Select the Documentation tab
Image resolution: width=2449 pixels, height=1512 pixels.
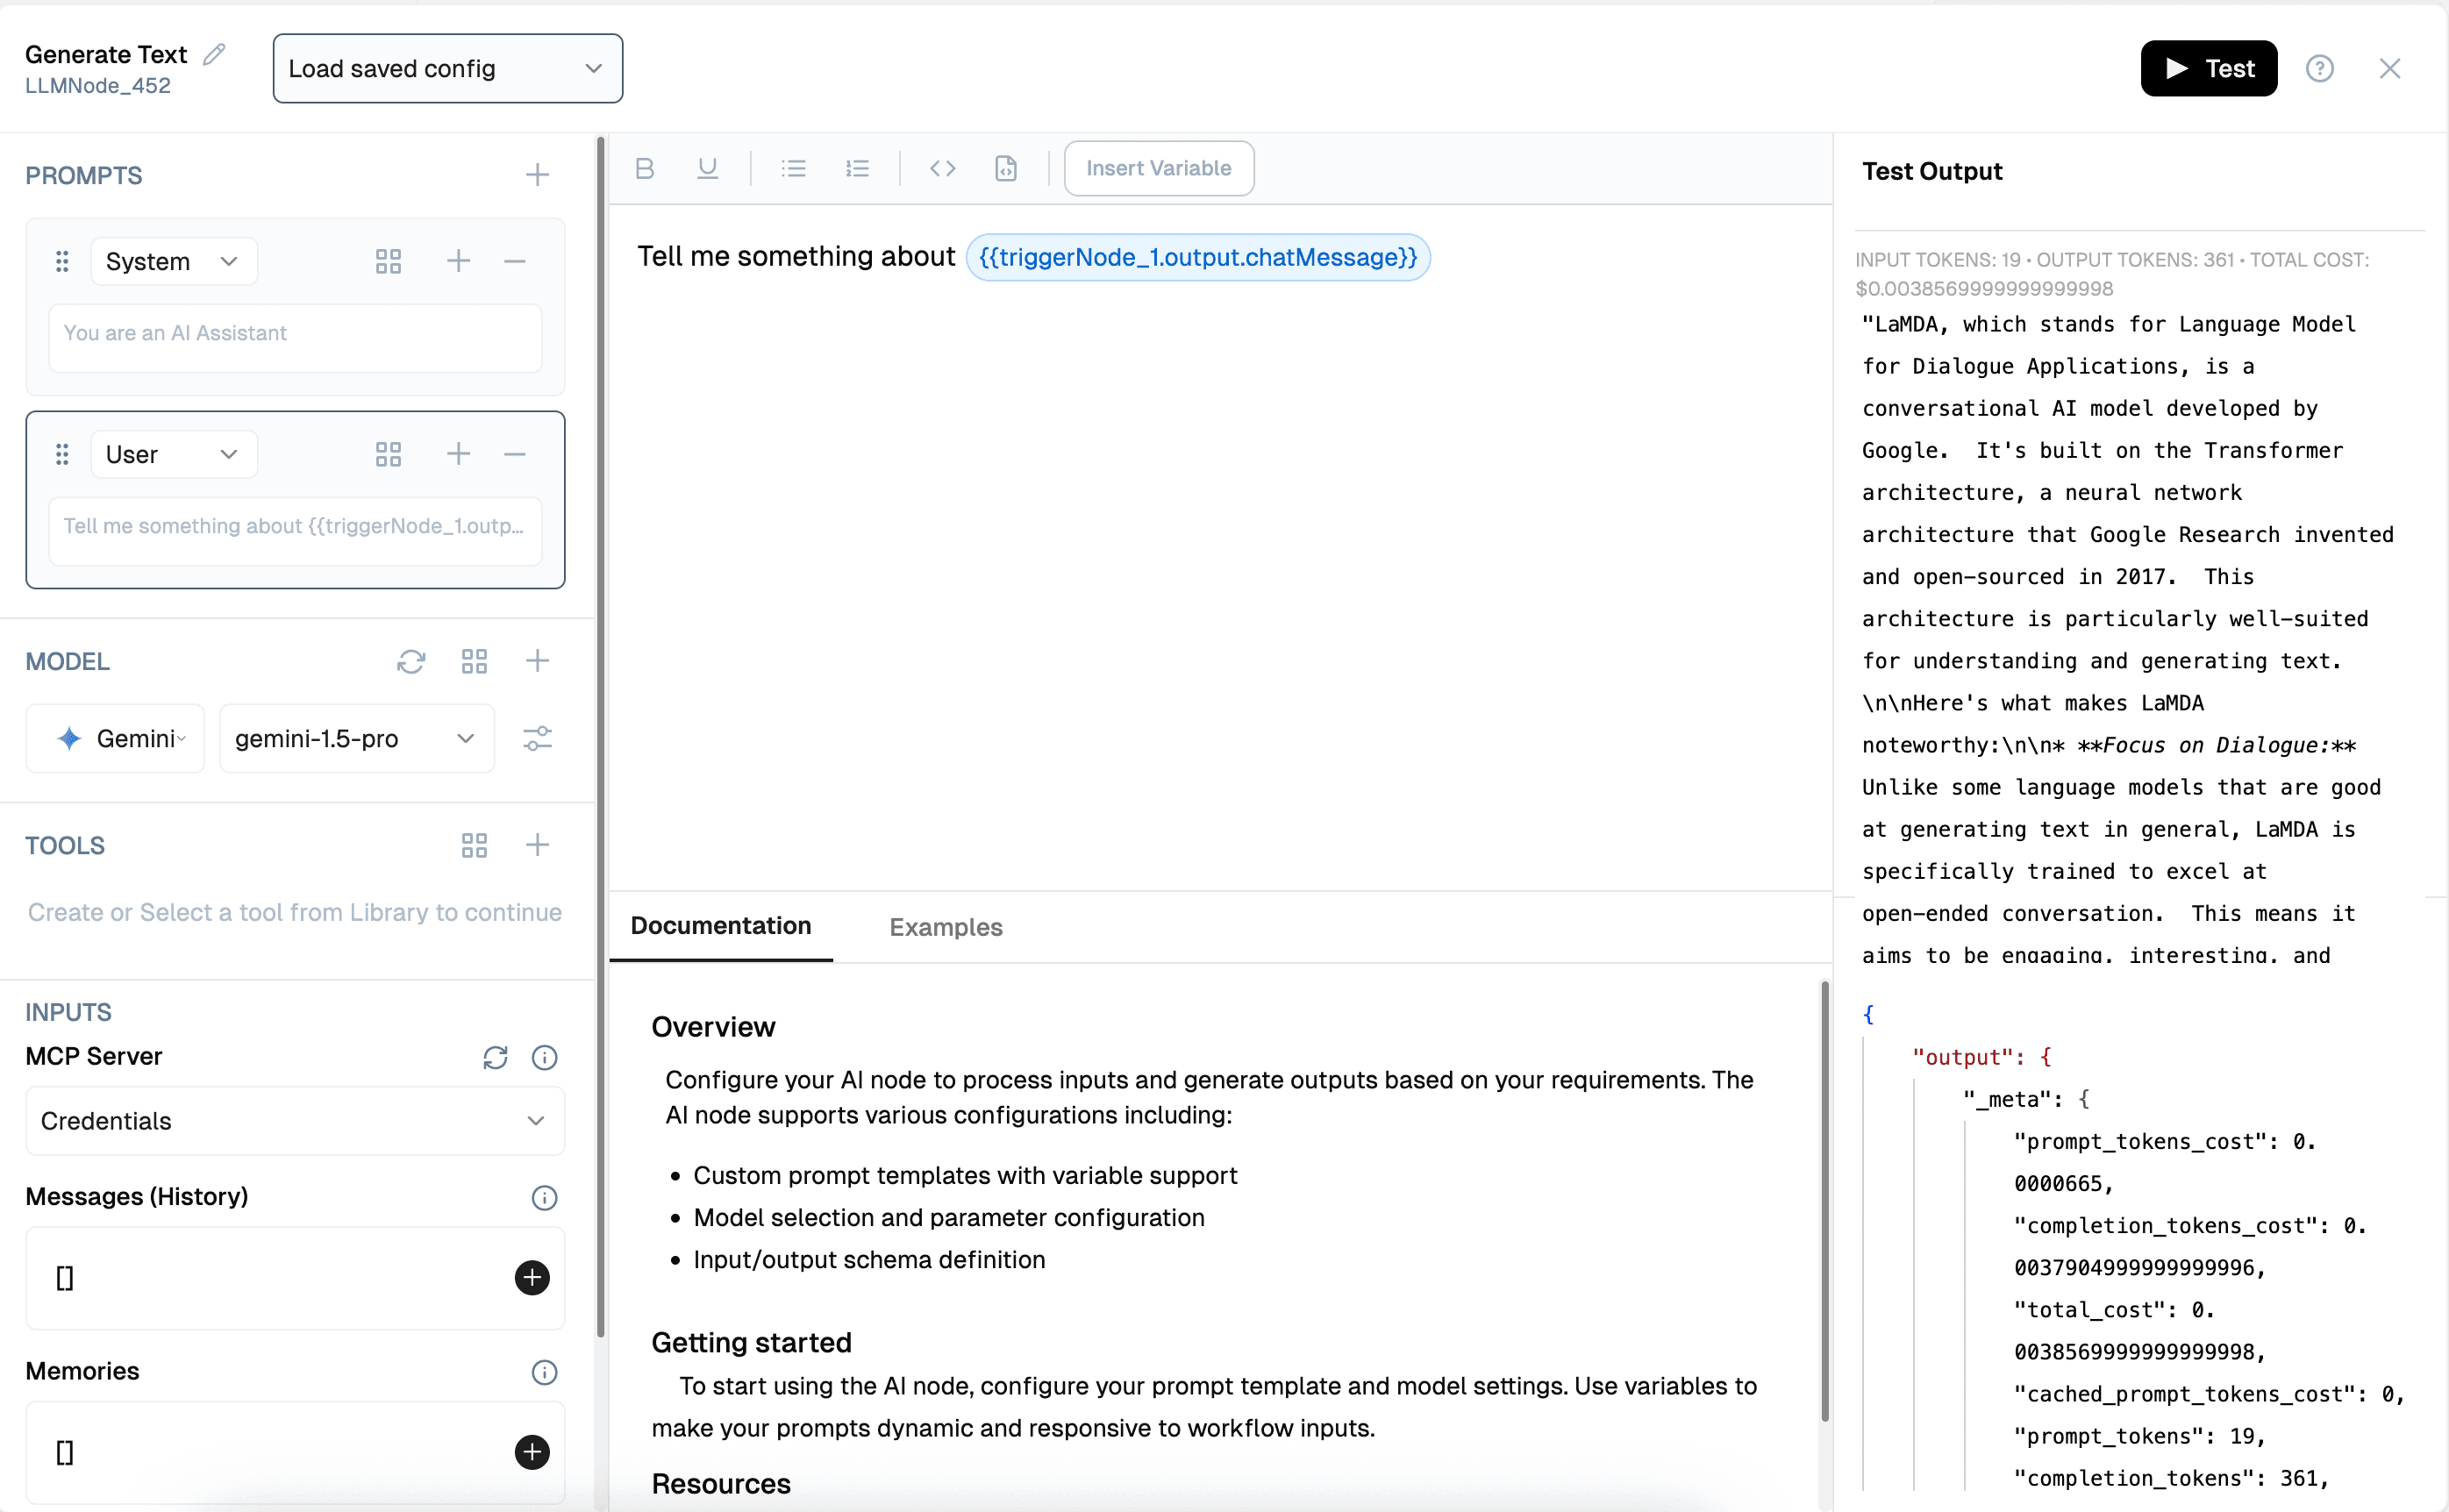pyautogui.click(x=720, y=926)
